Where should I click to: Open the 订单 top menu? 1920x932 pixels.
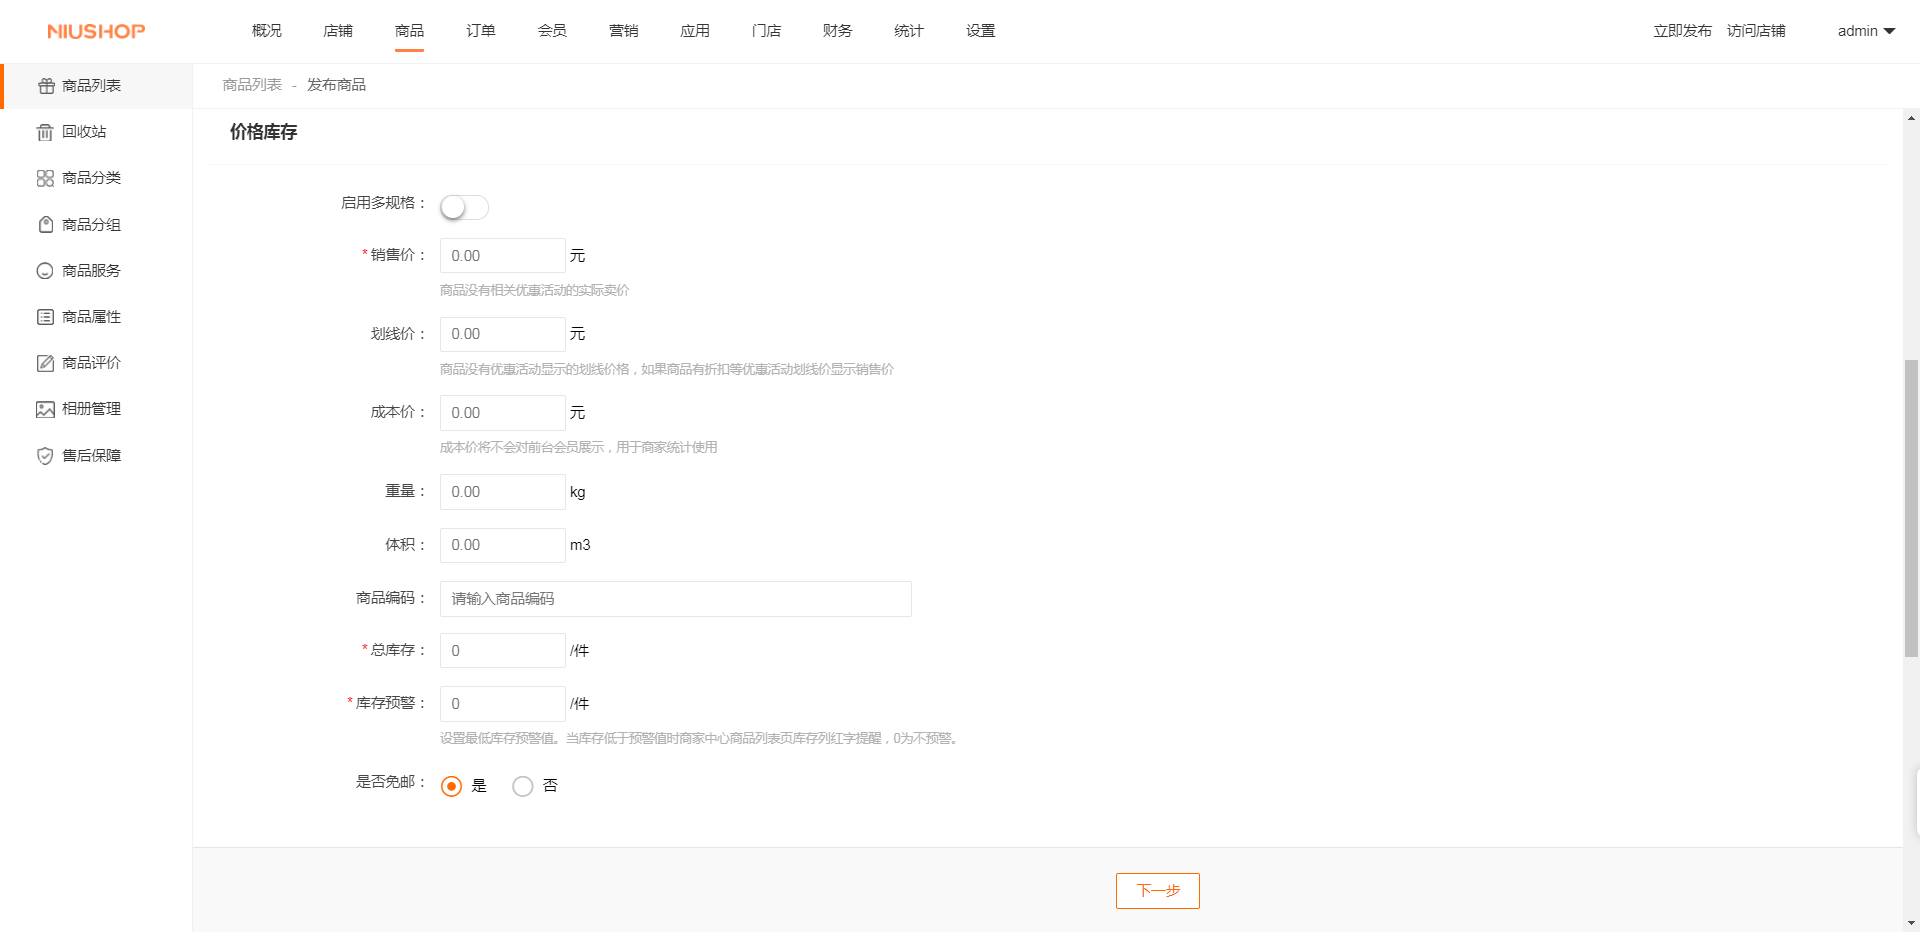(481, 31)
